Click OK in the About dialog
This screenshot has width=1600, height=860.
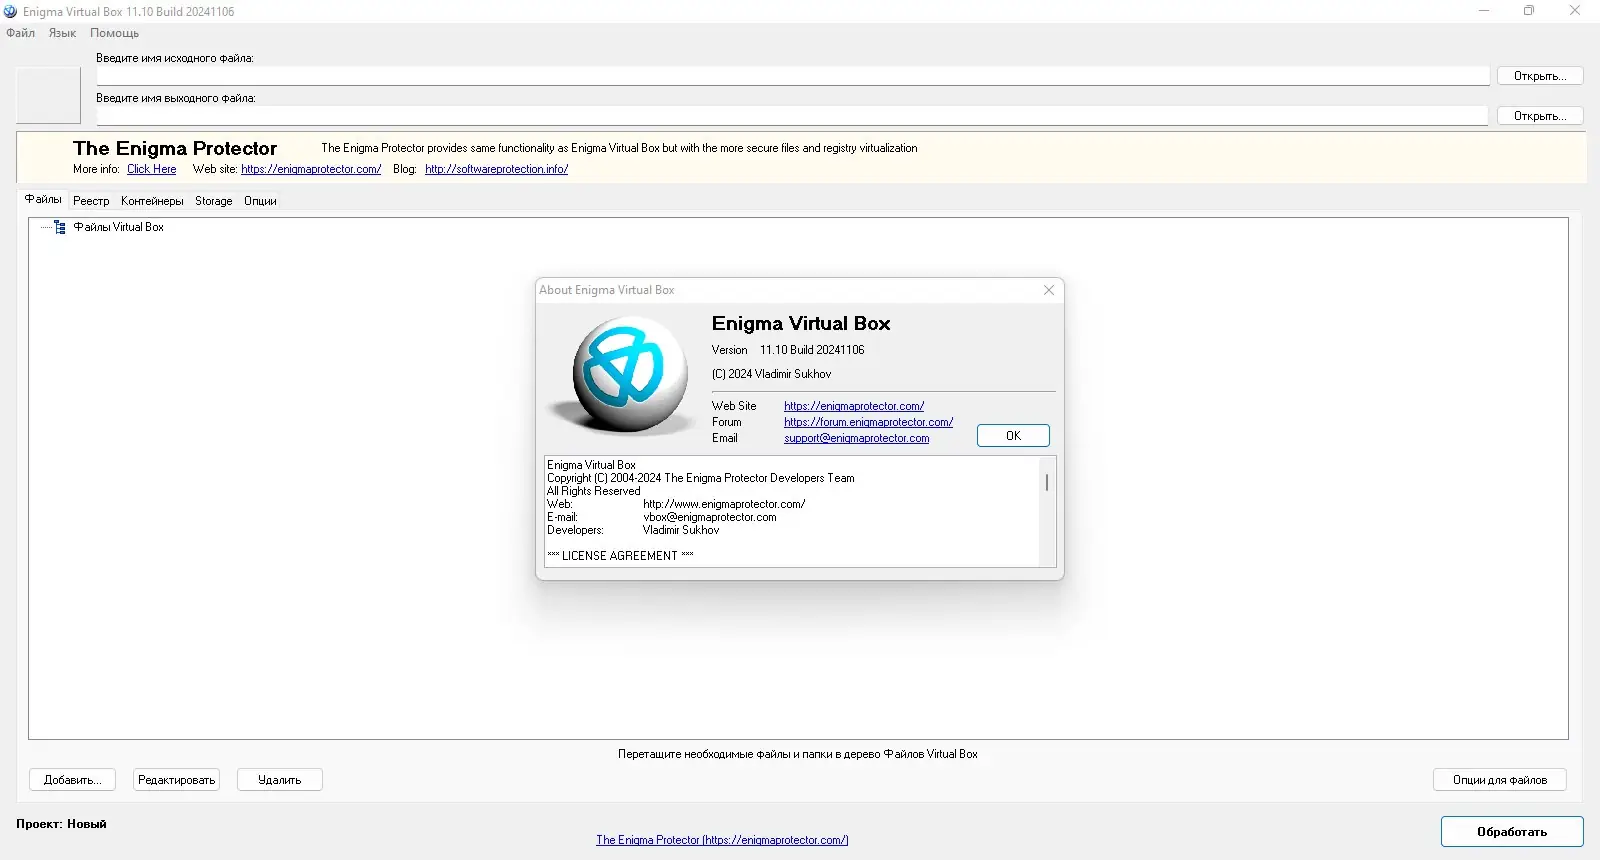tap(1013, 436)
